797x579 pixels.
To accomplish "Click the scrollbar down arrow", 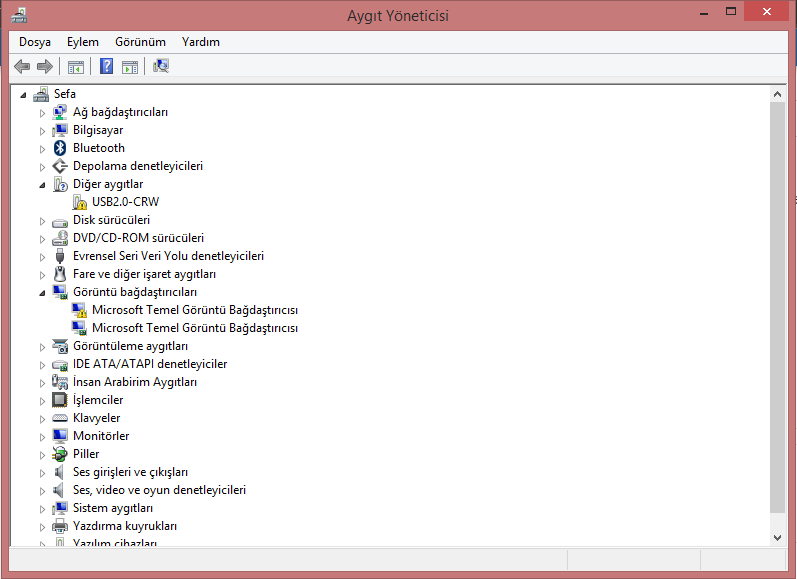I will click(x=777, y=537).
